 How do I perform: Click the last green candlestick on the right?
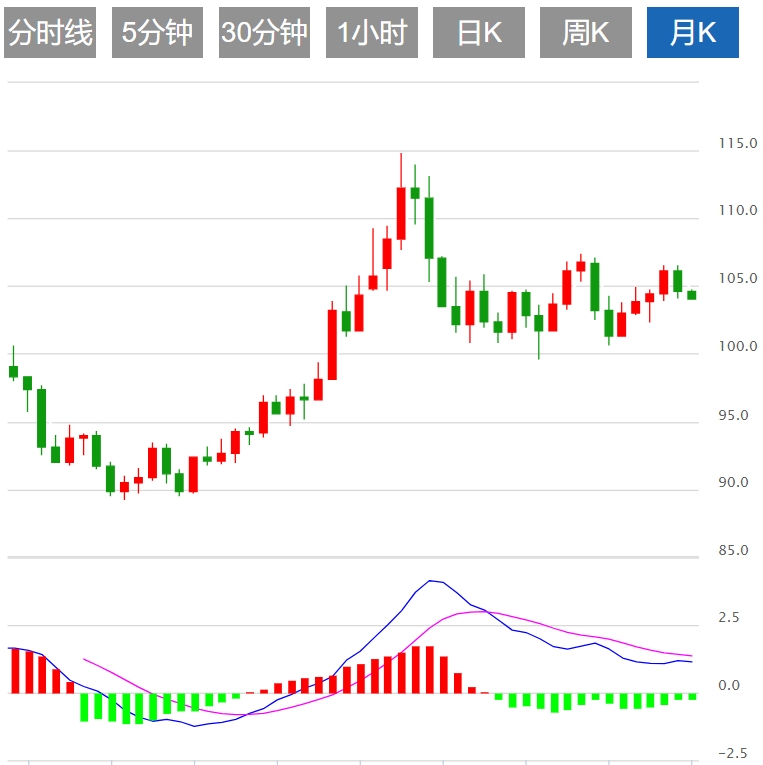[x=692, y=295]
